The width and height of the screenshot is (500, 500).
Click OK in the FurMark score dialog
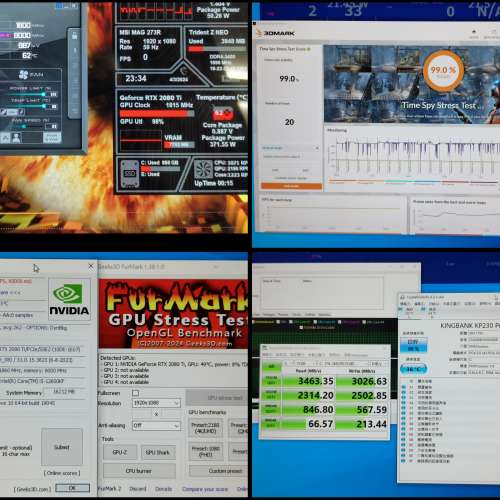[72, 488]
